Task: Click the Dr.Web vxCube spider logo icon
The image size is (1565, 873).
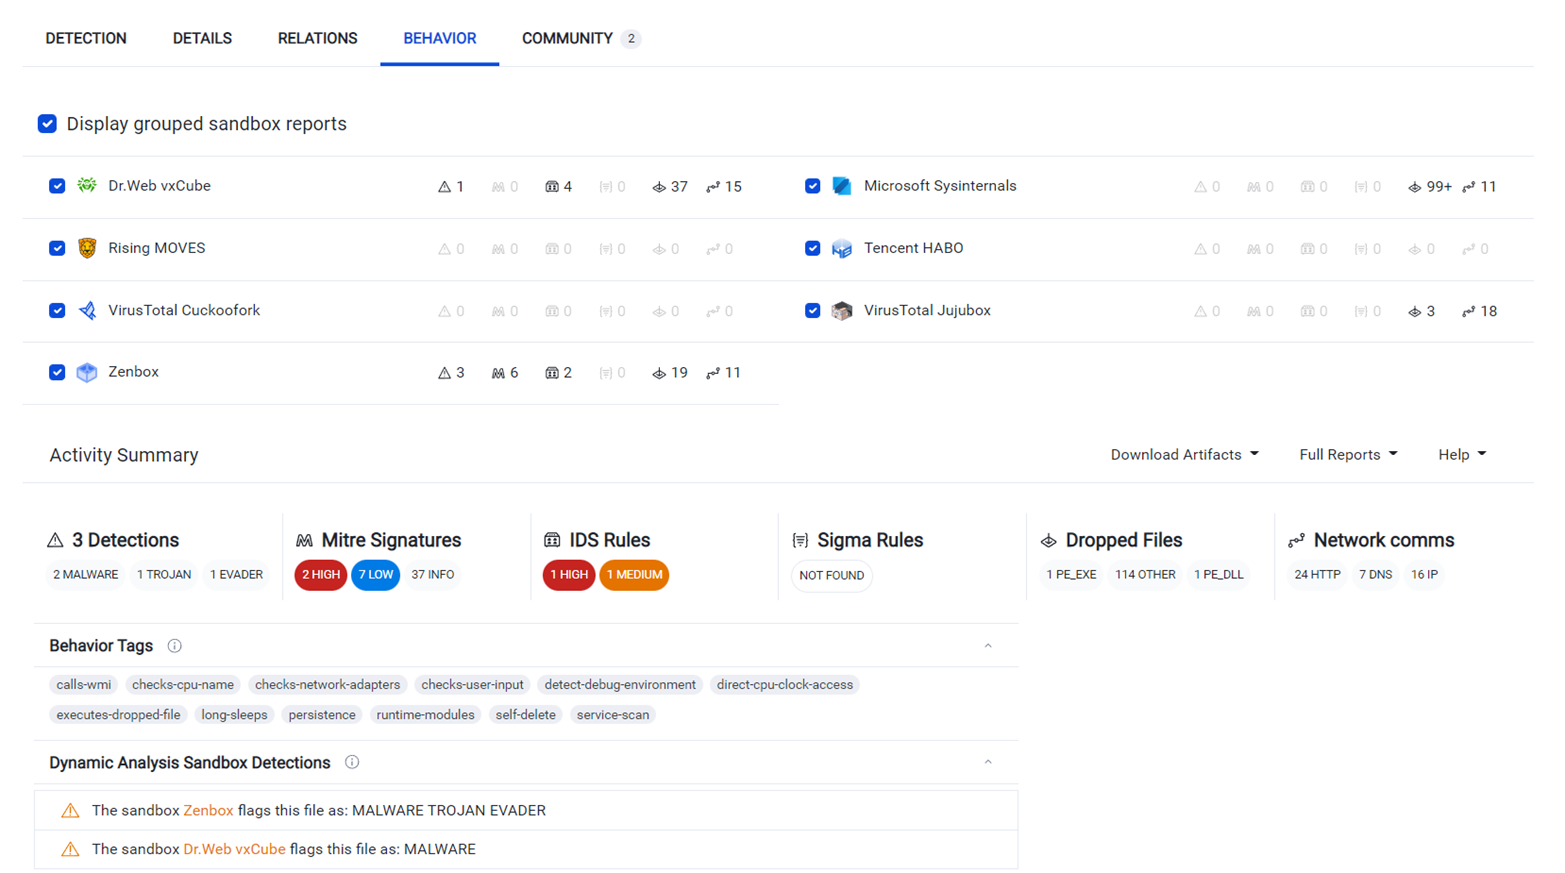Action: click(x=87, y=186)
